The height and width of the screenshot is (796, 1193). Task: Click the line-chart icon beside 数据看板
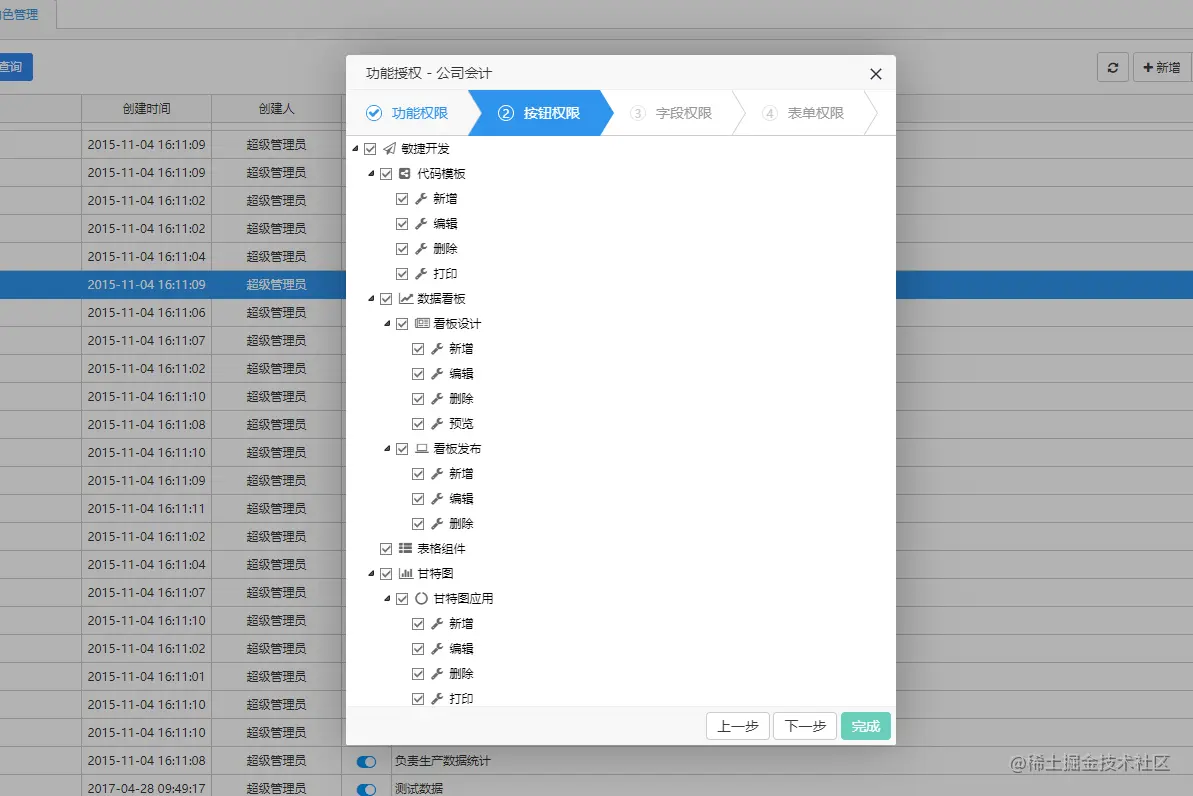406,298
